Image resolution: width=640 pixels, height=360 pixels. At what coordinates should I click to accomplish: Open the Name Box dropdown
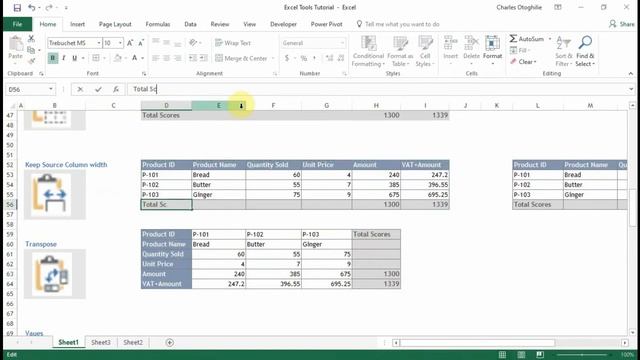tap(51, 89)
